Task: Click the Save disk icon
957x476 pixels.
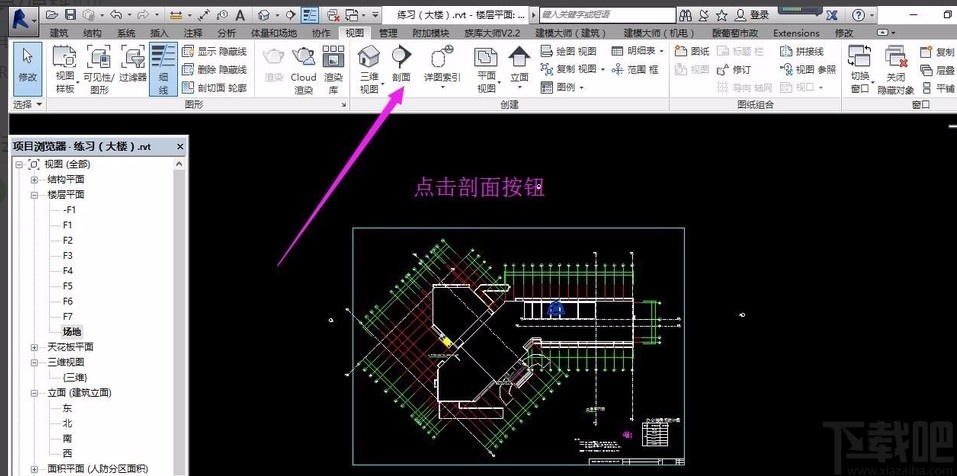Action: click(70, 14)
